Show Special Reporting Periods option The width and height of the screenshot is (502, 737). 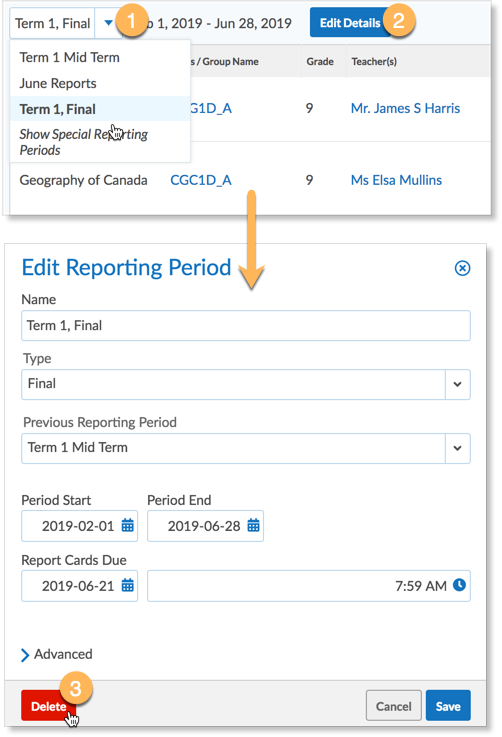[83, 142]
